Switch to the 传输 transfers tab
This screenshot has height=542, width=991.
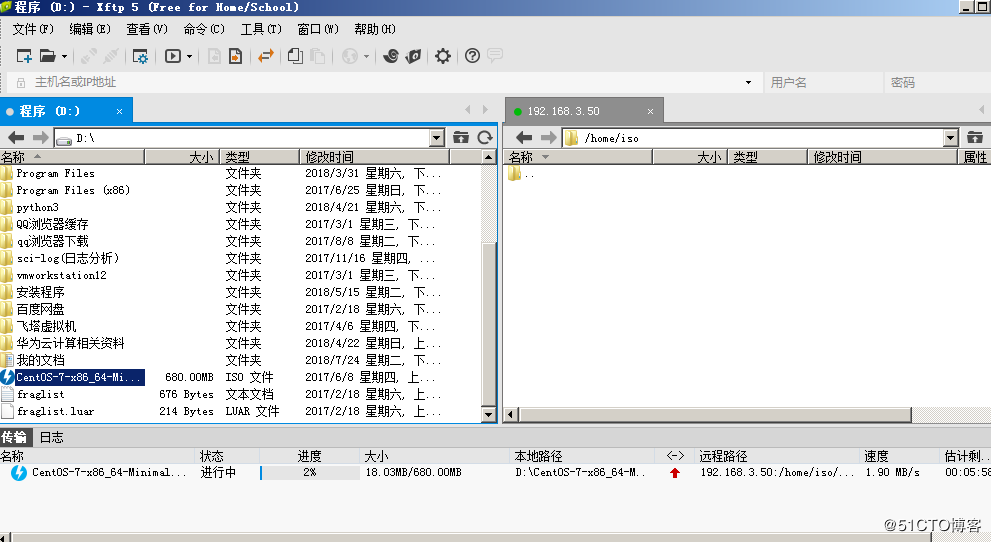tap(14, 437)
